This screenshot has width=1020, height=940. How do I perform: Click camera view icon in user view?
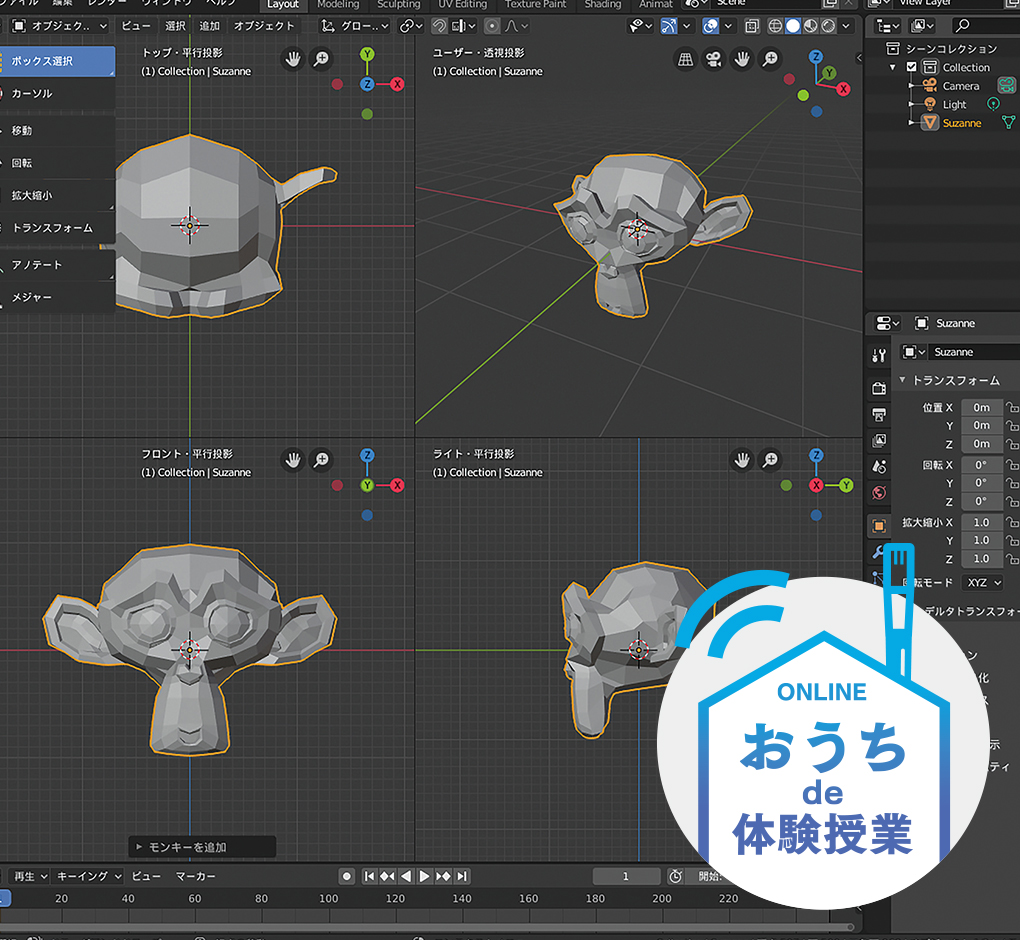coord(714,59)
